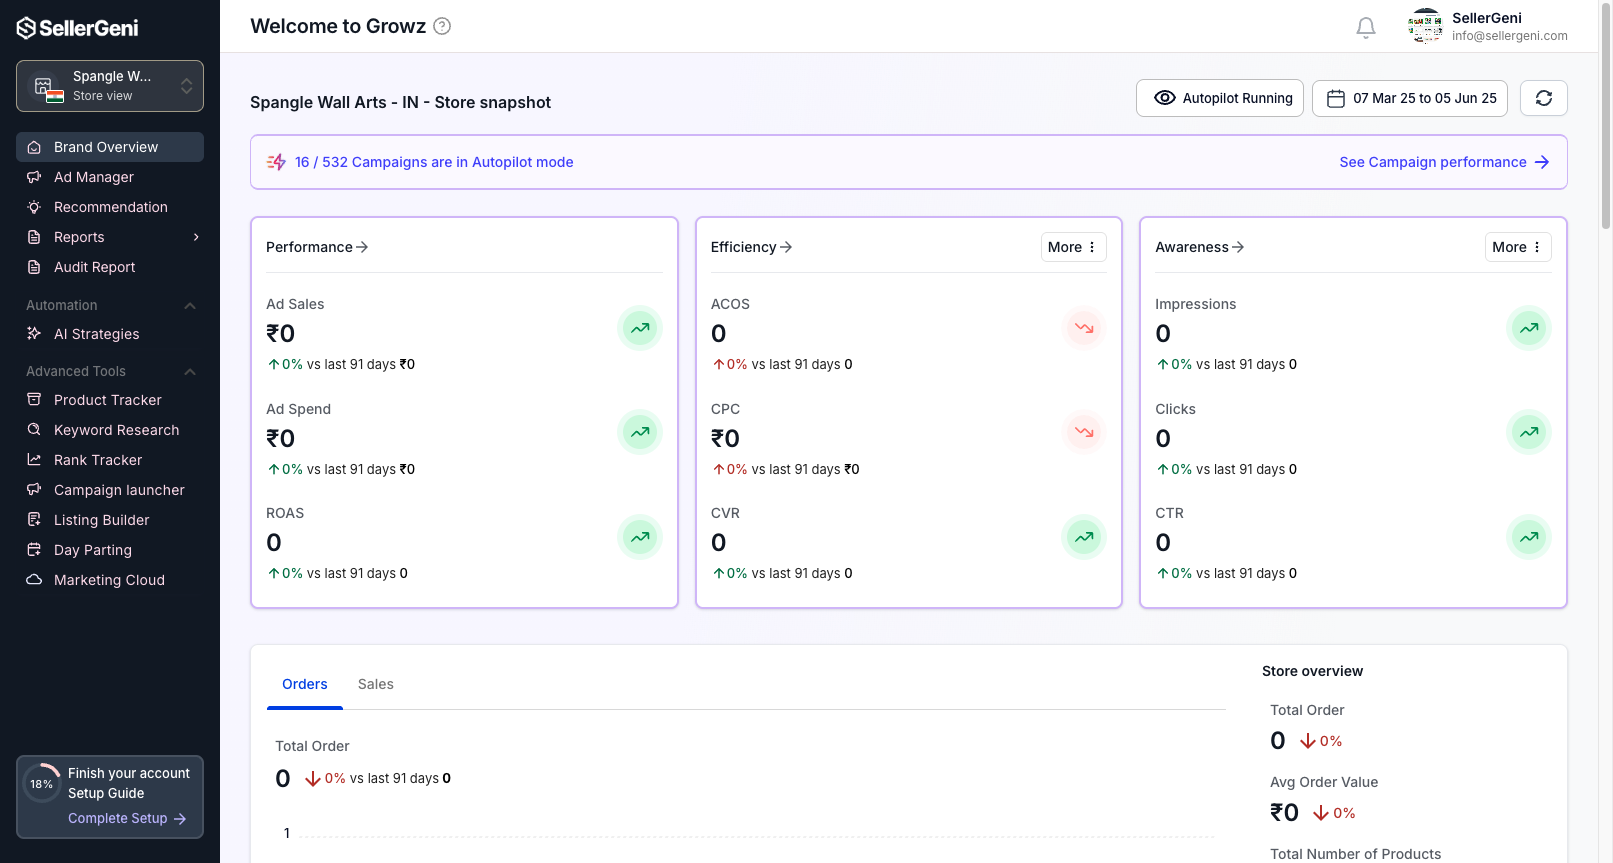
Task: Switch to the Sales tab
Action: point(375,684)
